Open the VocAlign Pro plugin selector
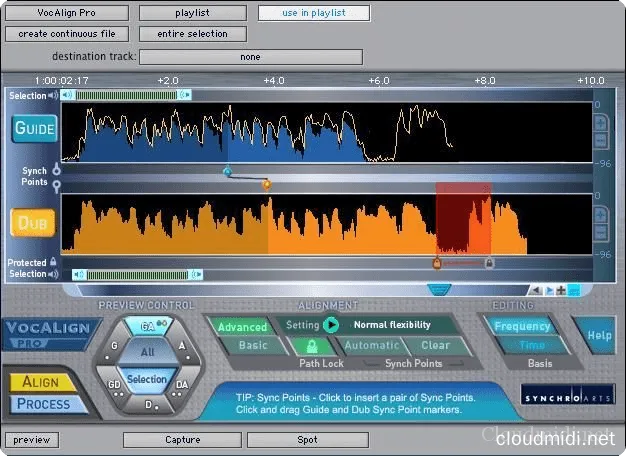626x456 pixels. click(66, 13)
